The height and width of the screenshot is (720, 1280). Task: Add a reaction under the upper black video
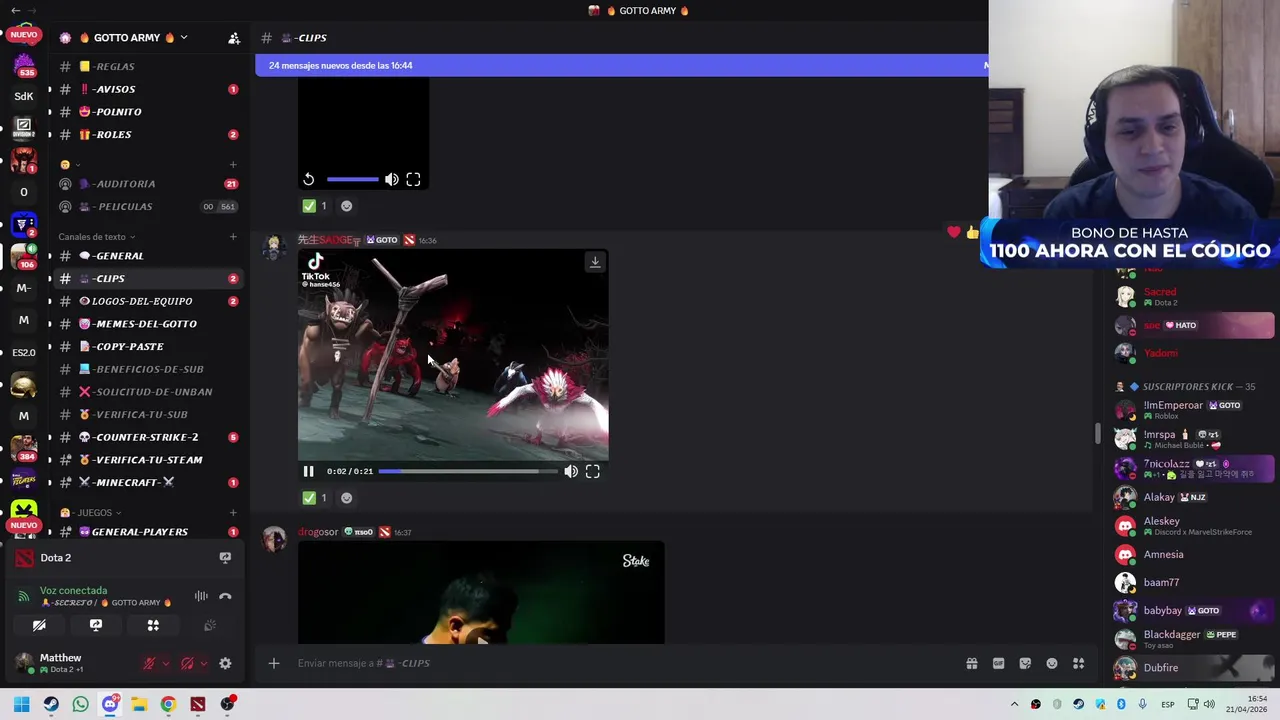(x=347, y=205)
